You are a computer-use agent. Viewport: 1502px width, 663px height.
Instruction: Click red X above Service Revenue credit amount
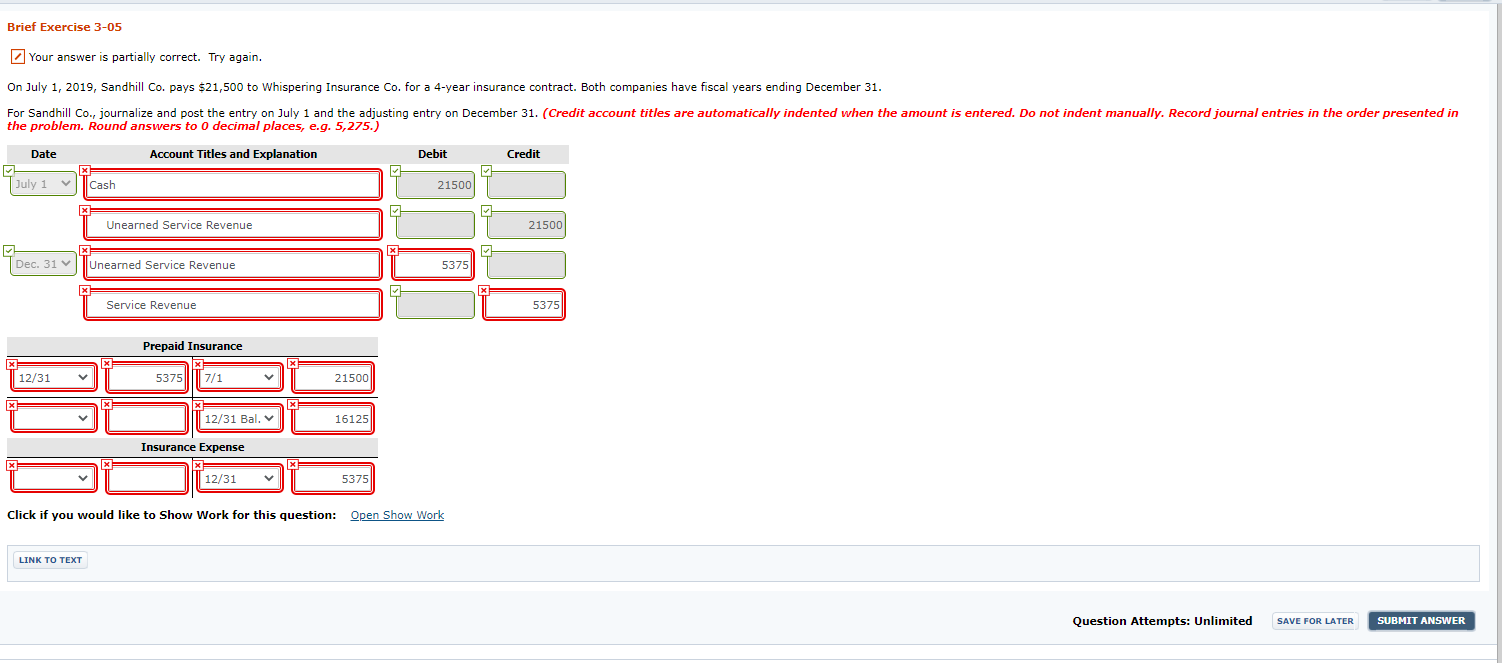click(x=486, y=290)
